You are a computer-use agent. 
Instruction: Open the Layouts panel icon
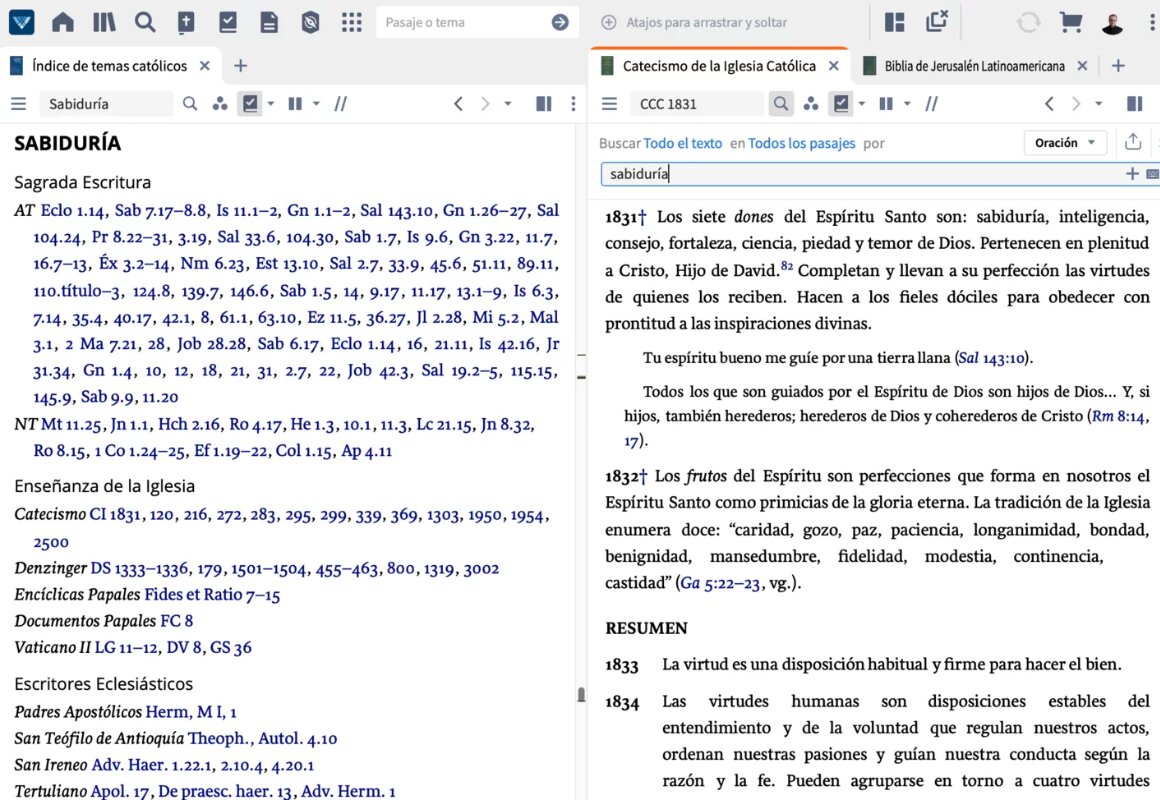pos(894,22)
